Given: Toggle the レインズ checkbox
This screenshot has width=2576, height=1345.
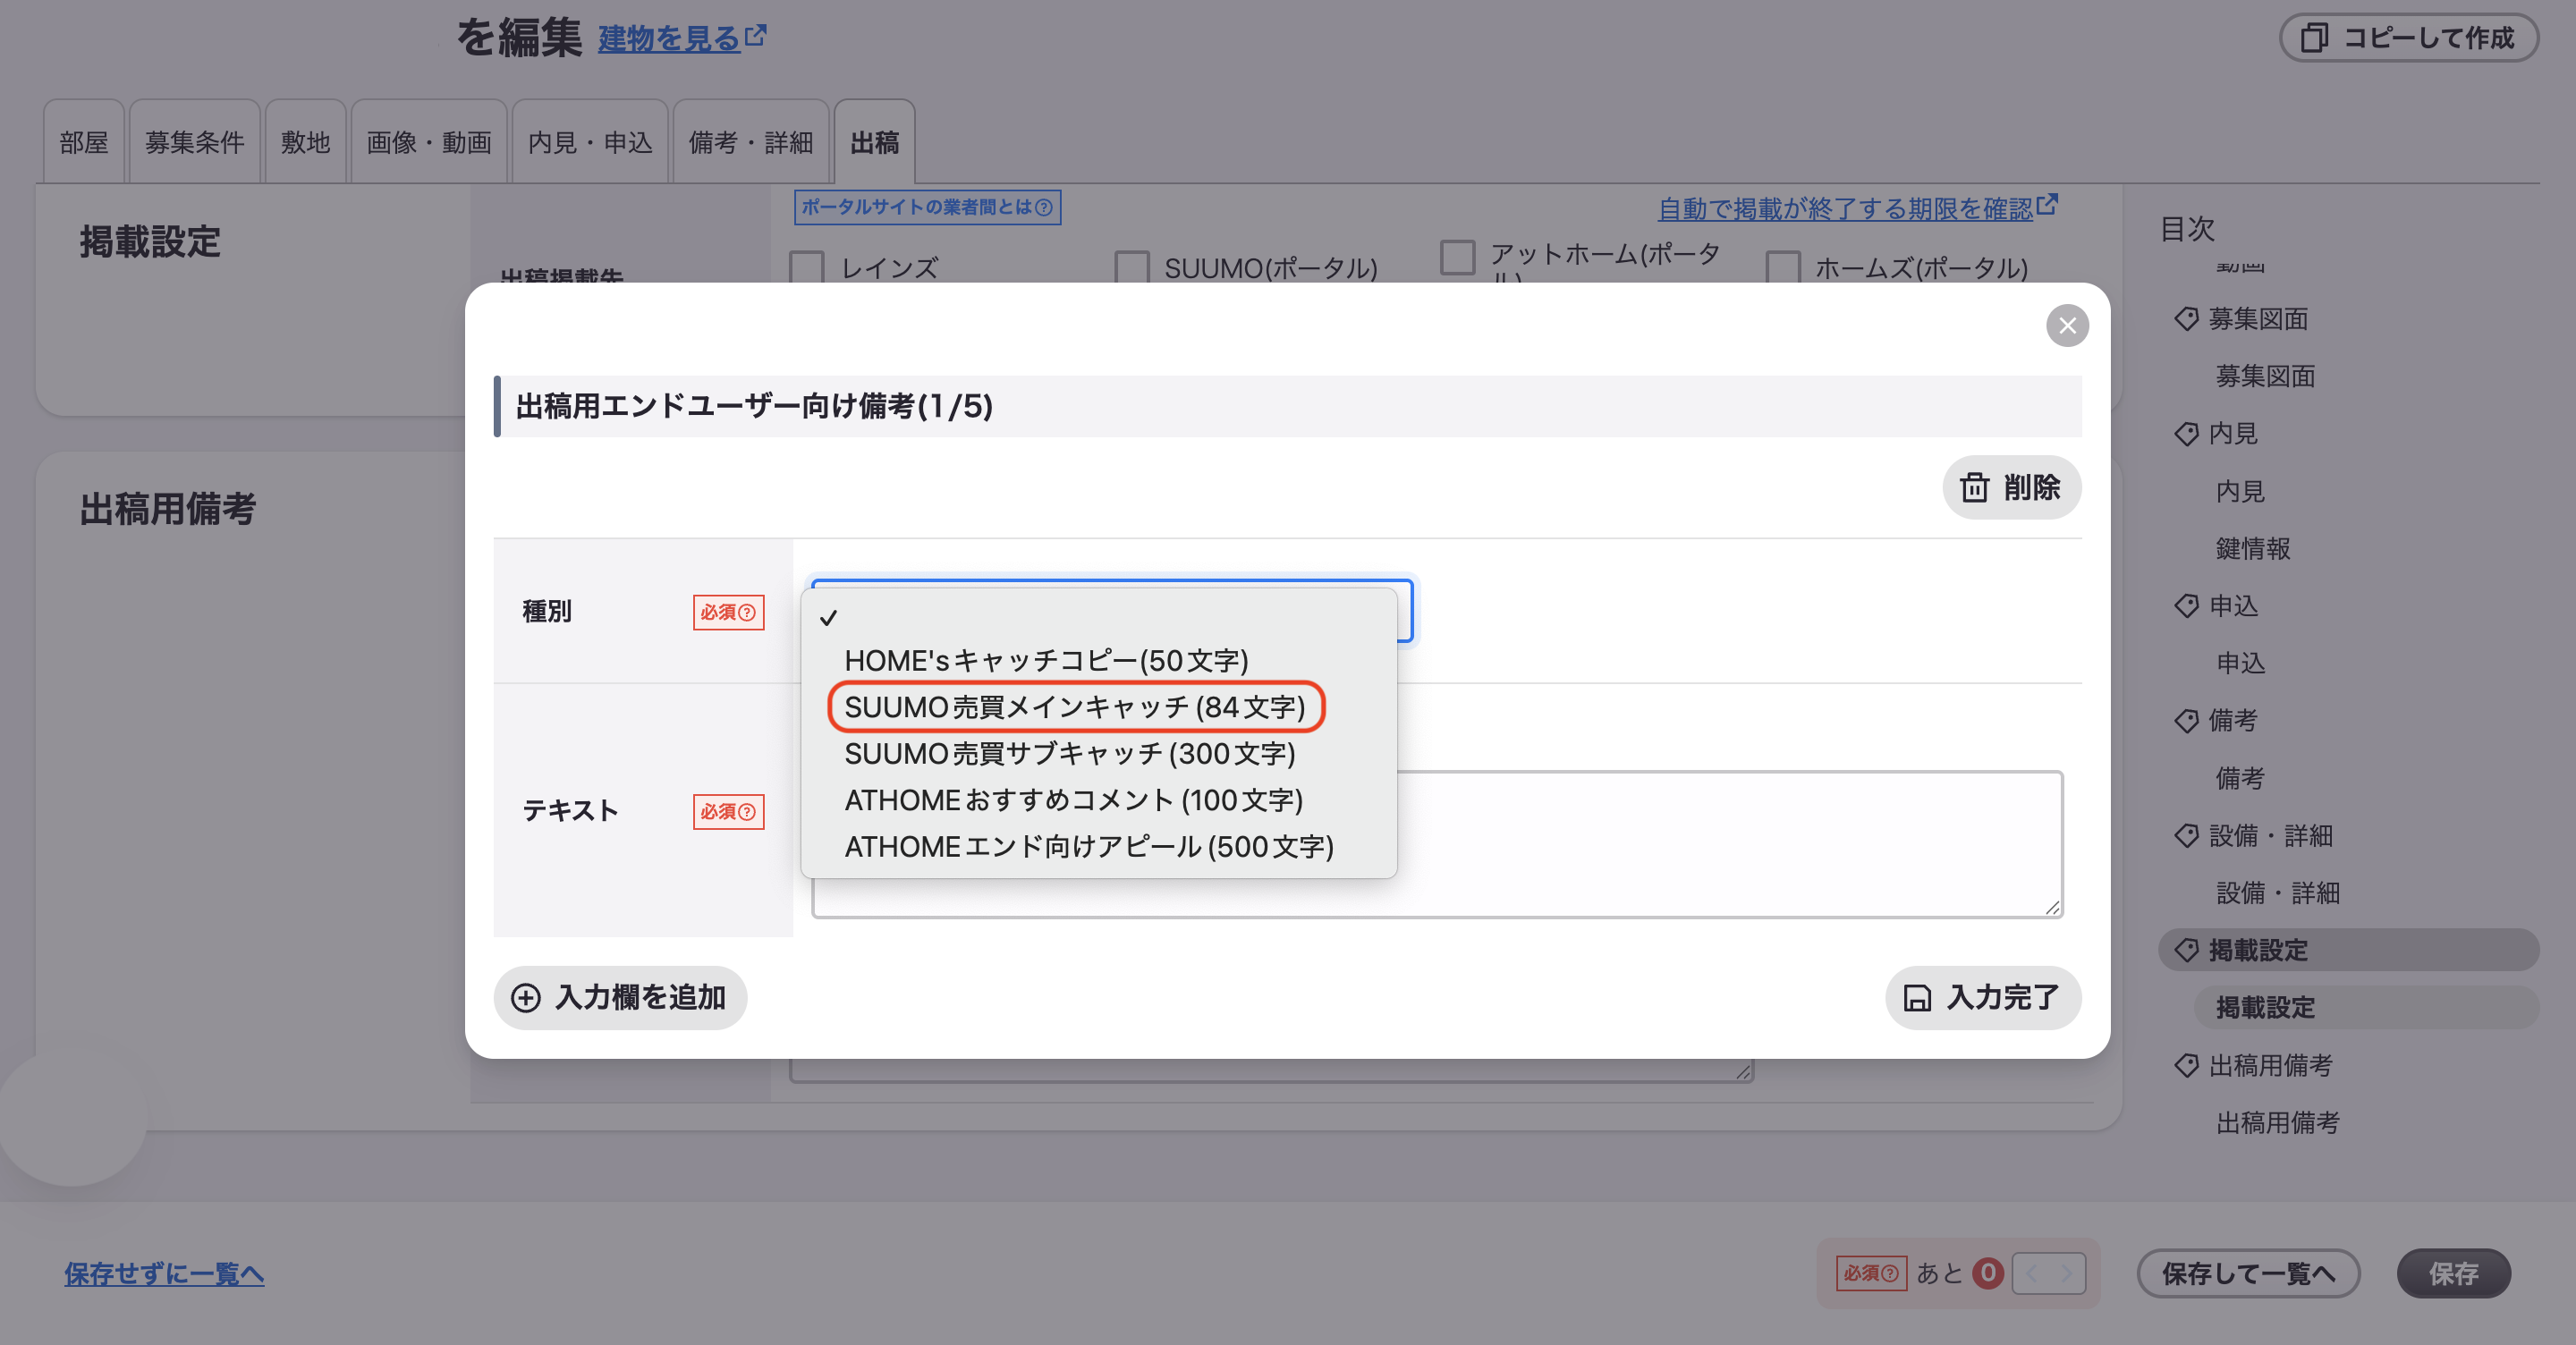Looking at the screenshot, I should click(807, 267).
